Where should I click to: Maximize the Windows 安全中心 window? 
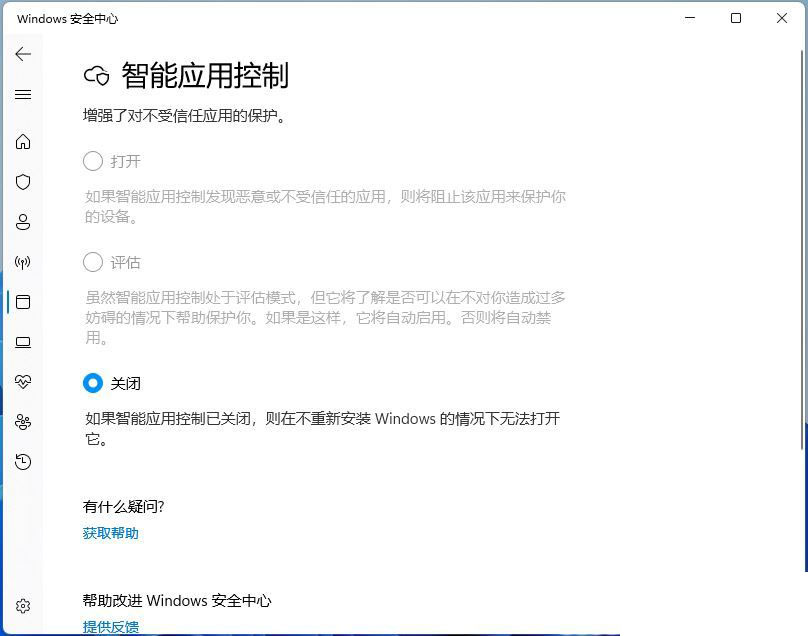[736, 18]
